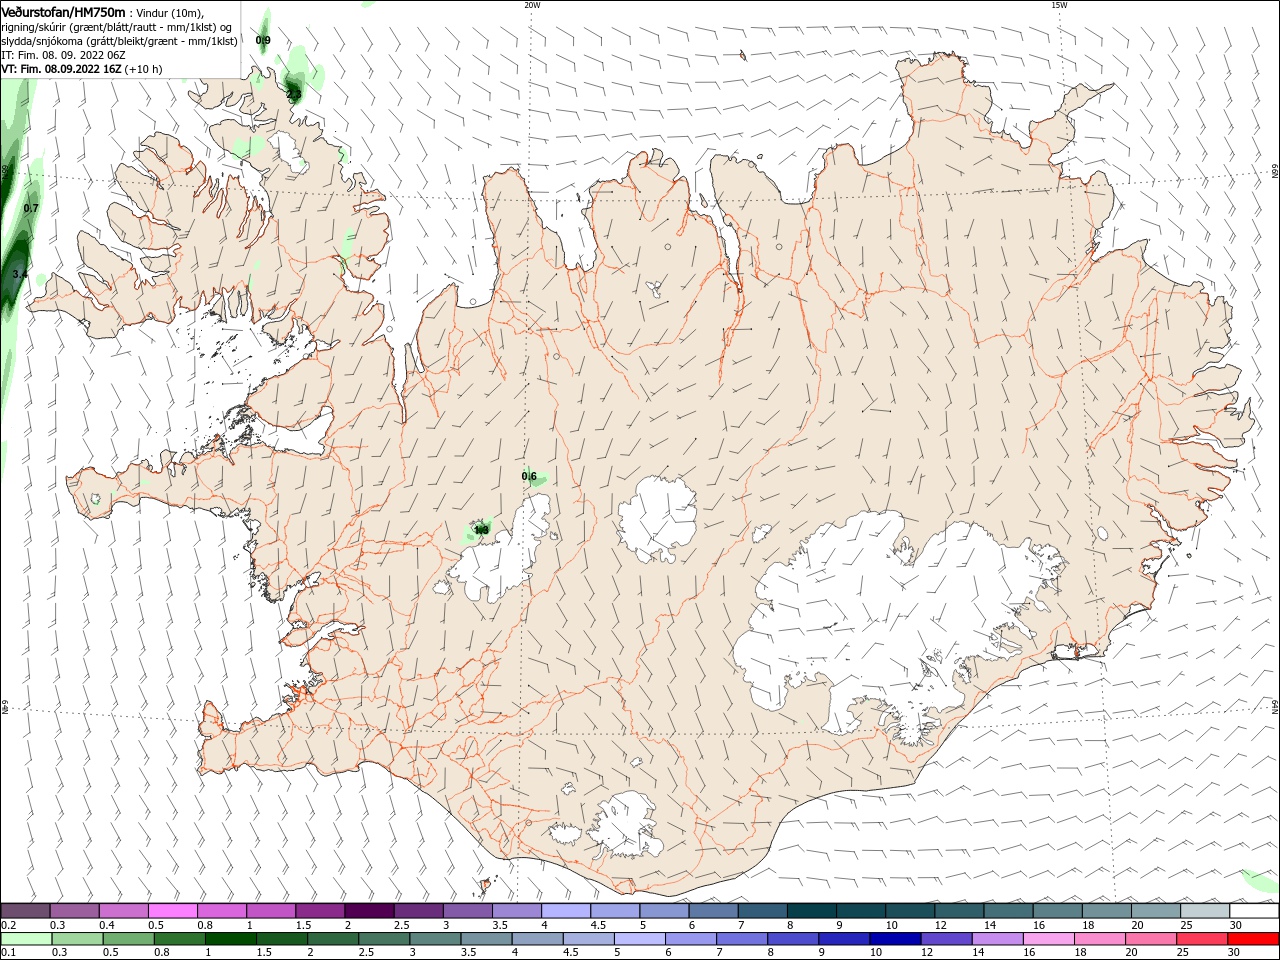This screenshot has width=1280, height=960.
Task: Pick the red swatch above lower-row 30
Action: coord(1254,939)
